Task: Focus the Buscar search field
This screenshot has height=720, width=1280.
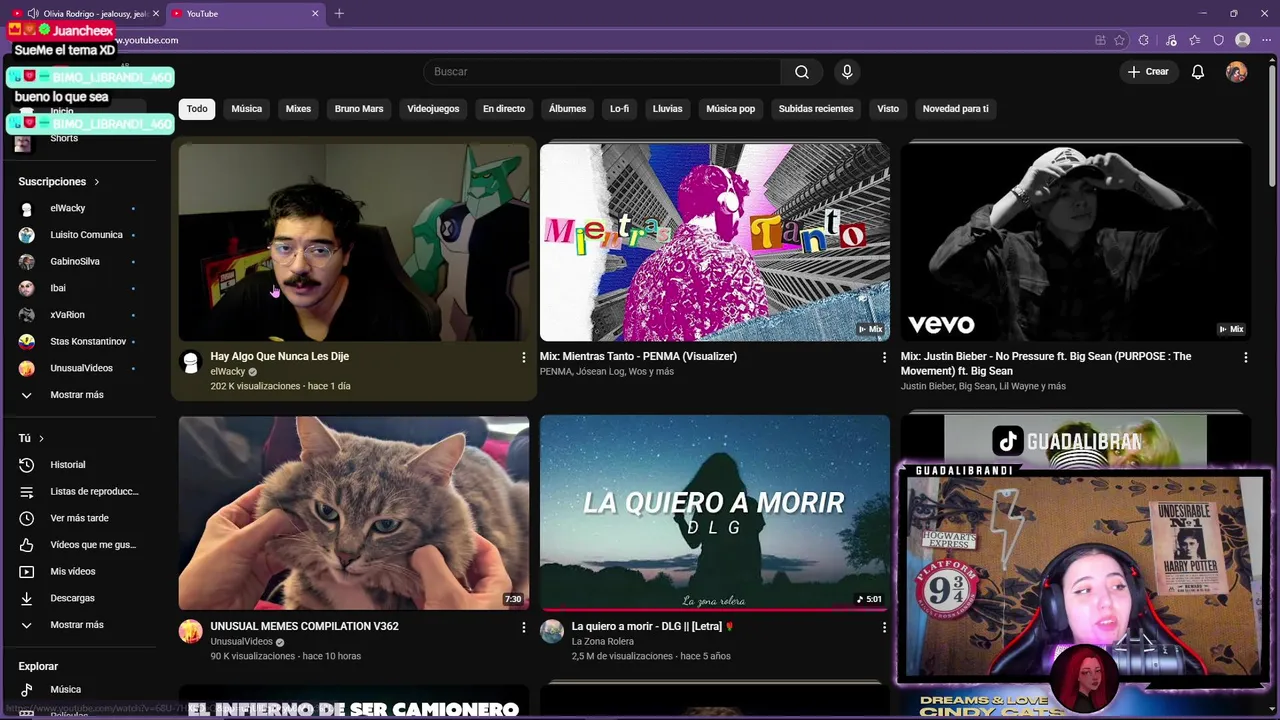Action: coord(602,72)
